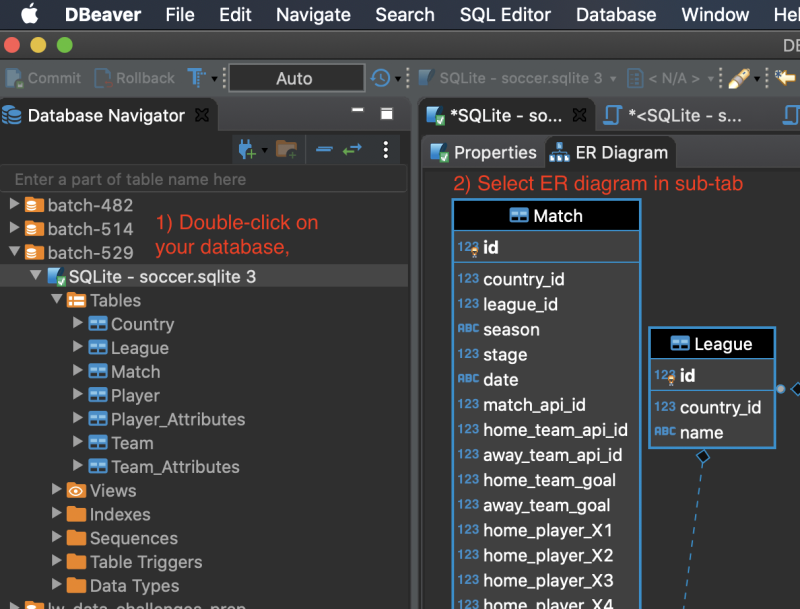Select the ER Diagram sub-tab
The height and width of the screenshot is (609, 800).
(x=610, y=152)
